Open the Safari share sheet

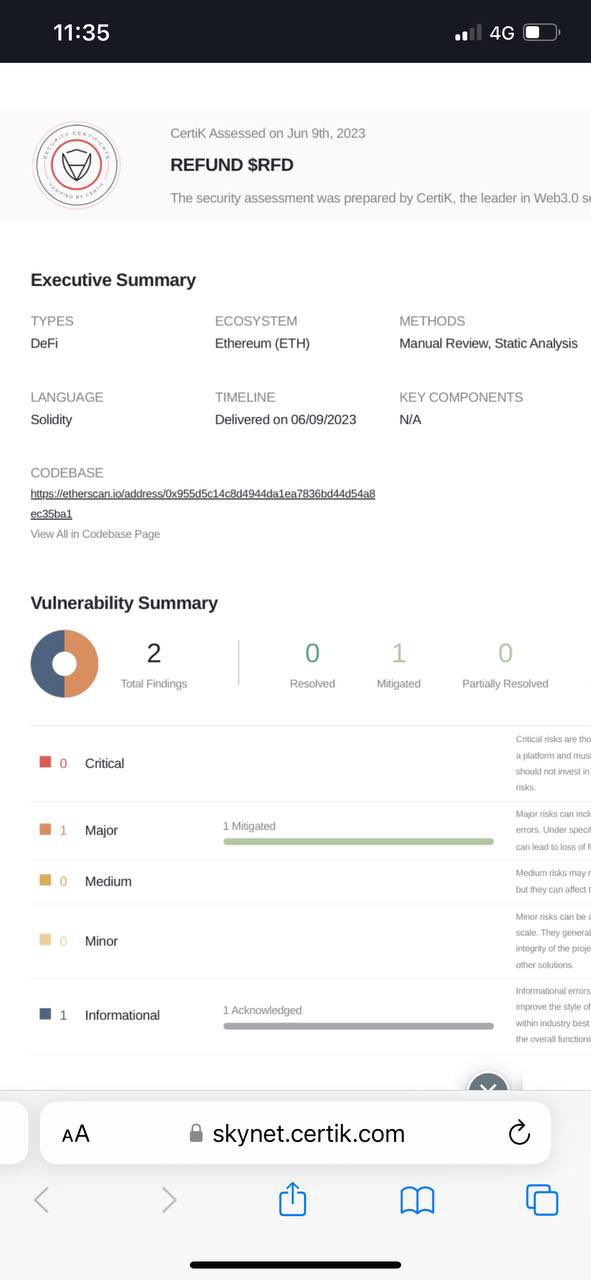click(x=292, y=1198)
